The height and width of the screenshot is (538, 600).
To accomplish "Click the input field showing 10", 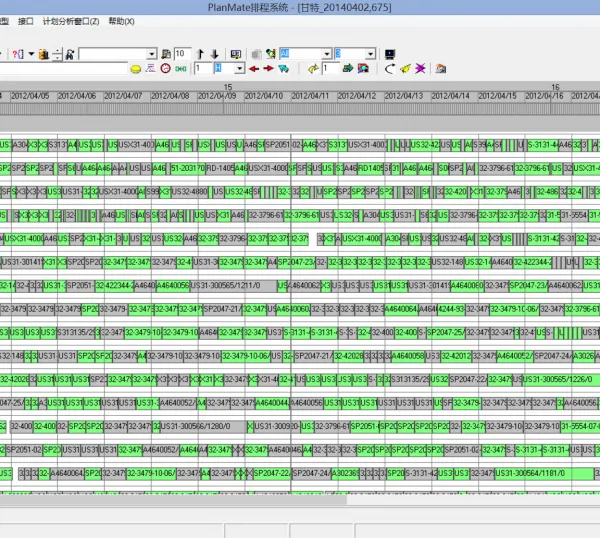I will [x=183, y=54].
